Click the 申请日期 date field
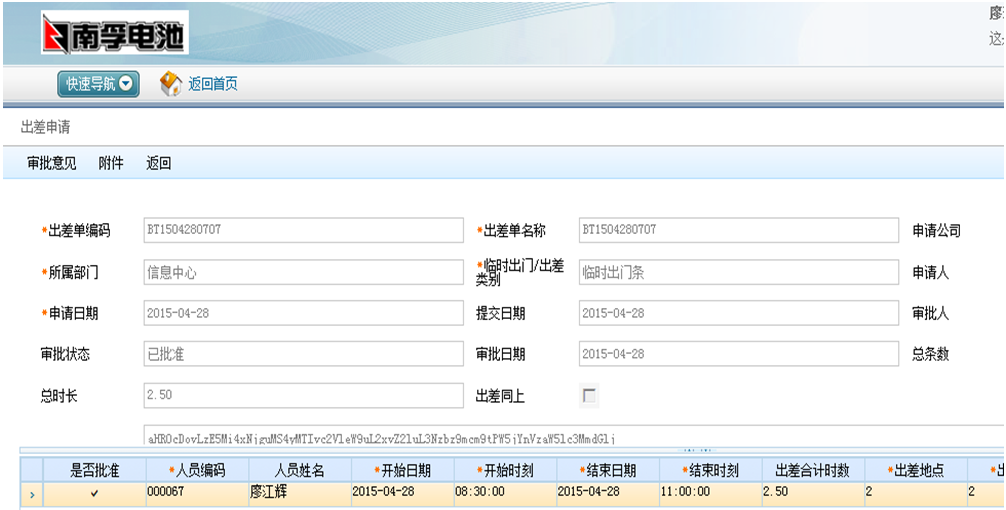1006x510 pixels. pos(303,313)
